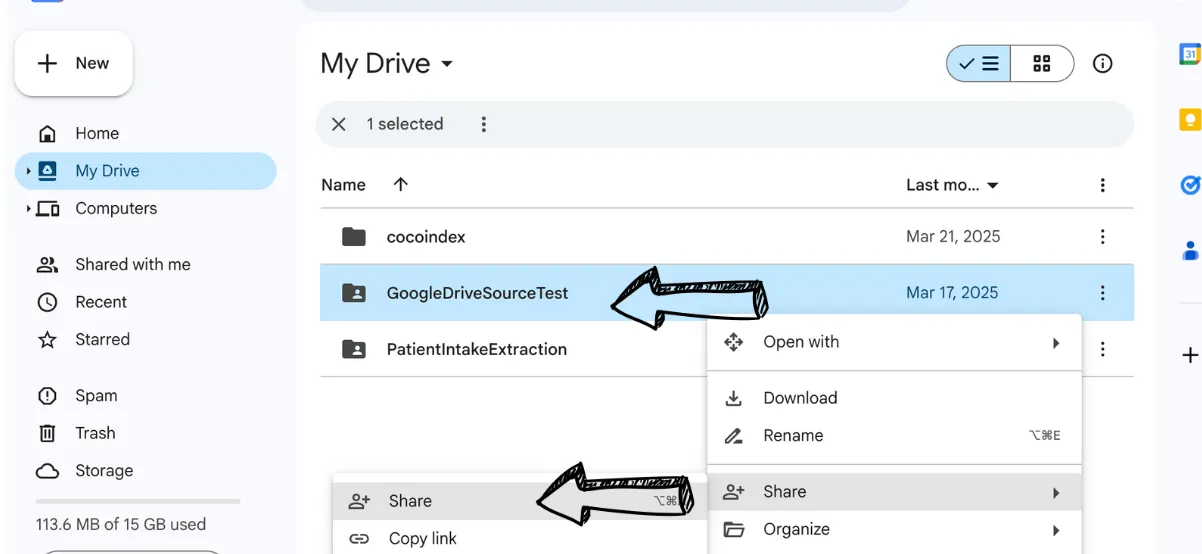Screen dimensions: 1202x554
Task: Open column header more options icon
Action: coord(1102,185)
